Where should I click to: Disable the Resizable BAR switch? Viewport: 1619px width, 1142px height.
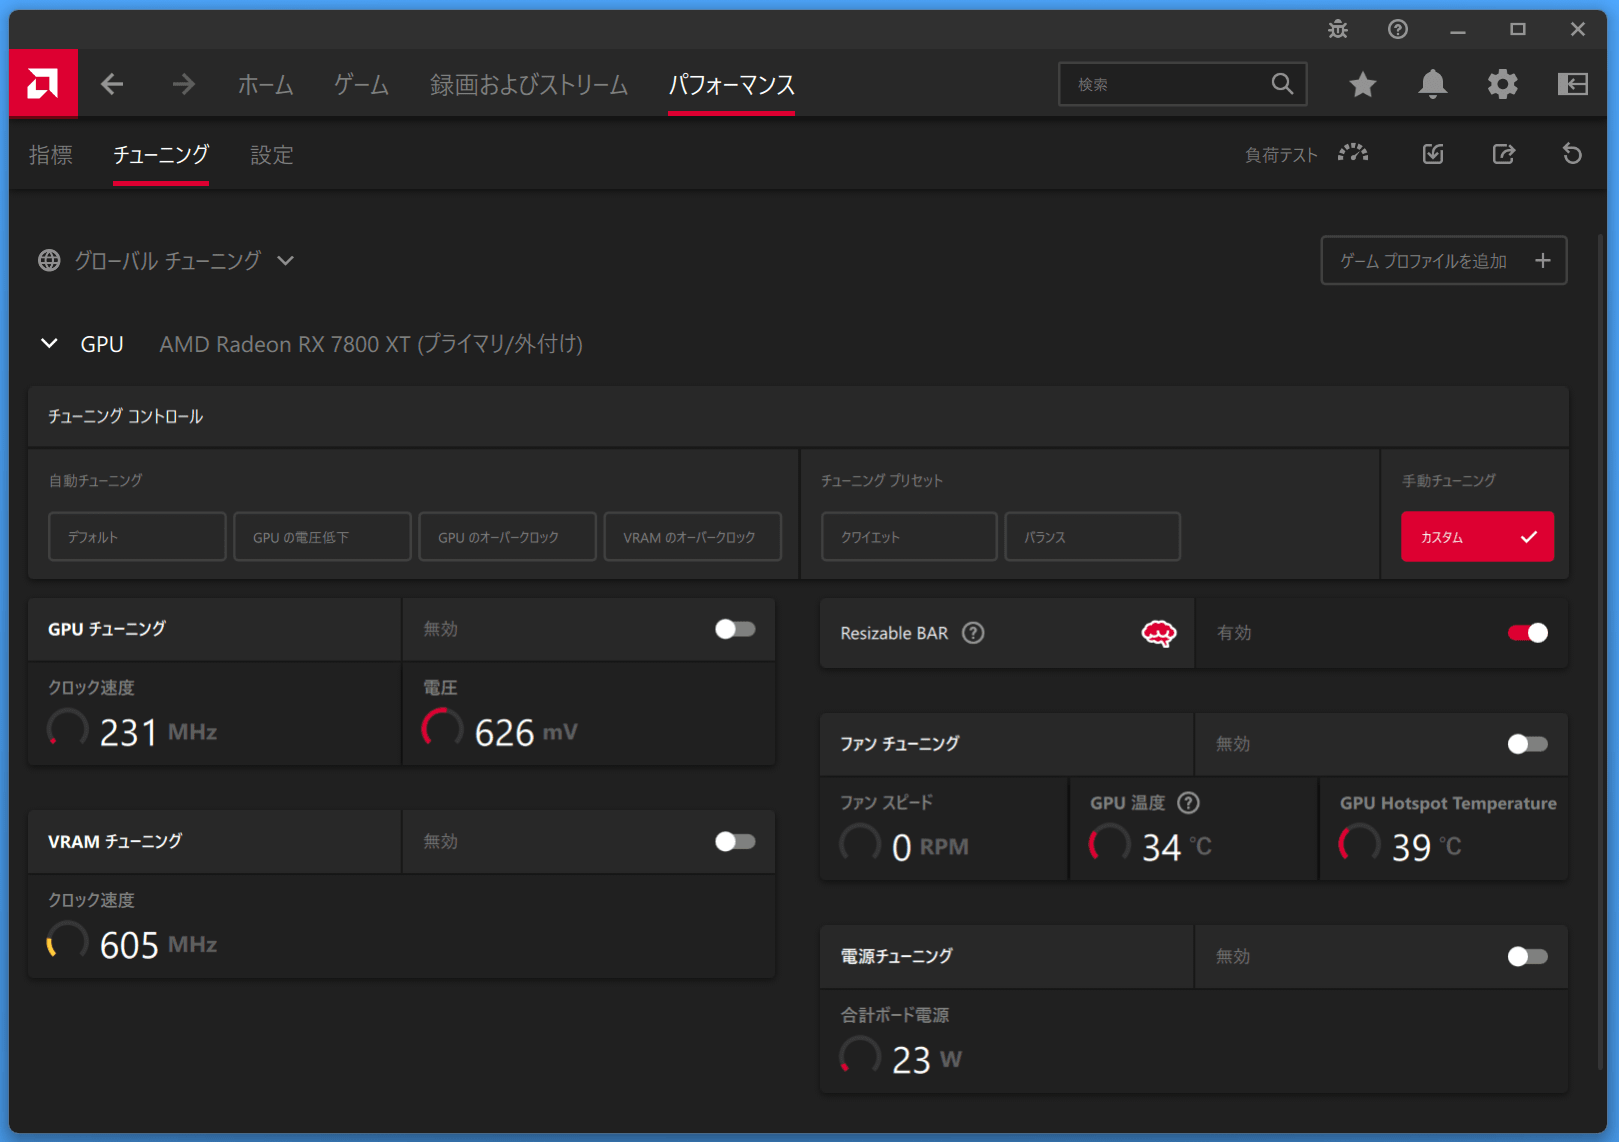coord(1528,633)
